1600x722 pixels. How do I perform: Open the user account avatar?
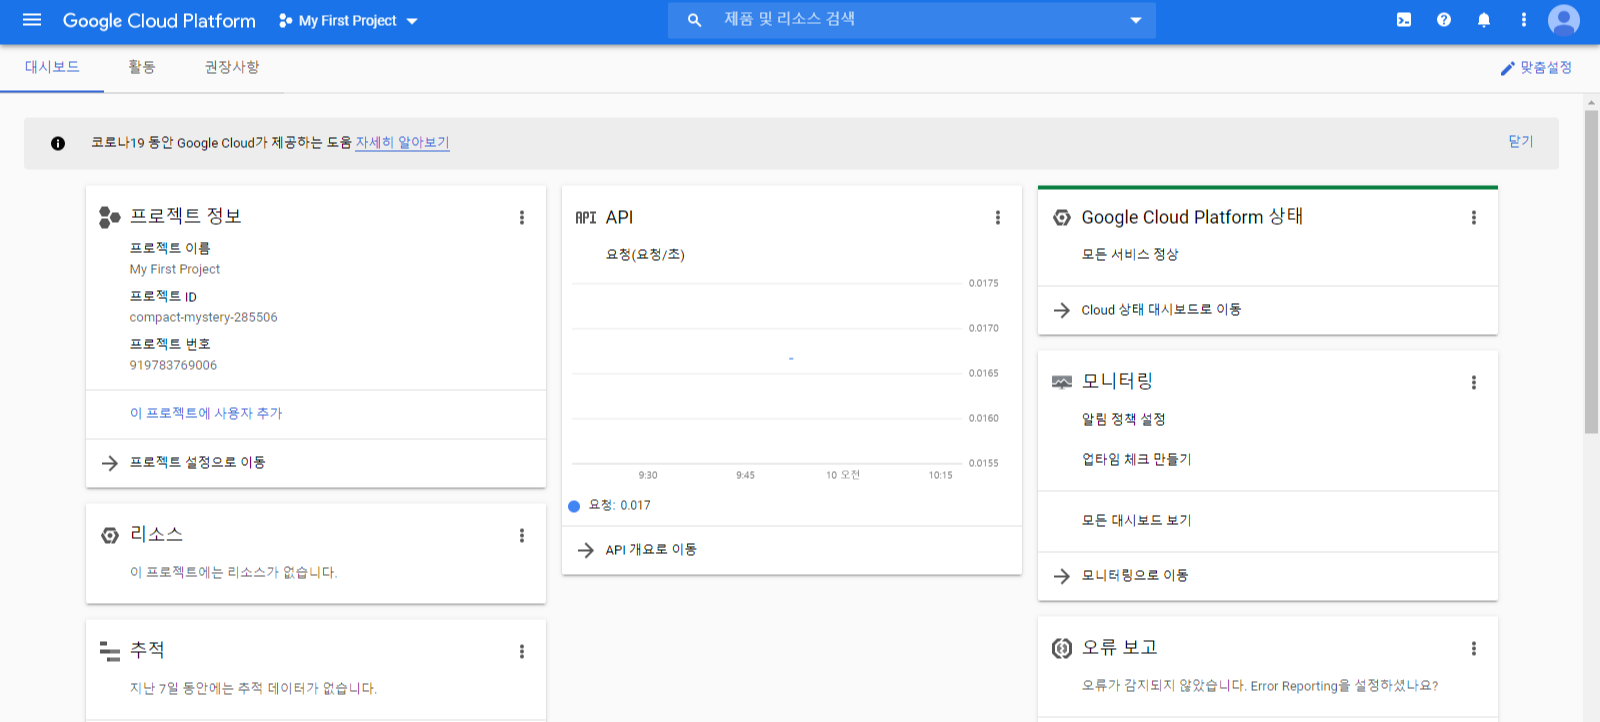pyautogui.click(x=1564, y=20)
